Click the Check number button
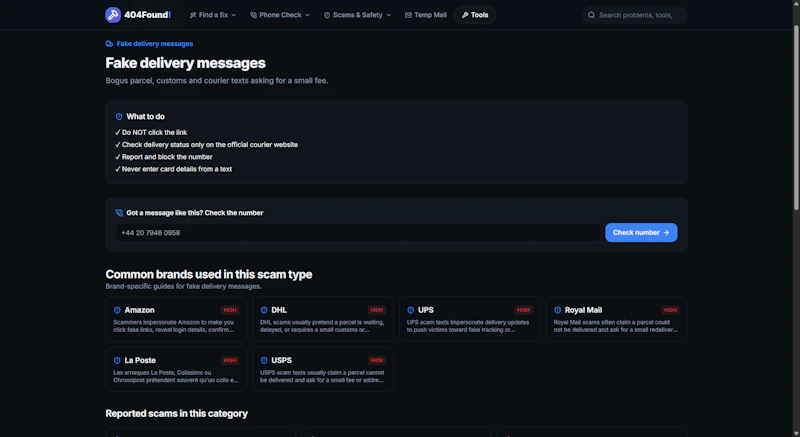Viewport: 800px width, 437px height. click(x=641, y=233)
